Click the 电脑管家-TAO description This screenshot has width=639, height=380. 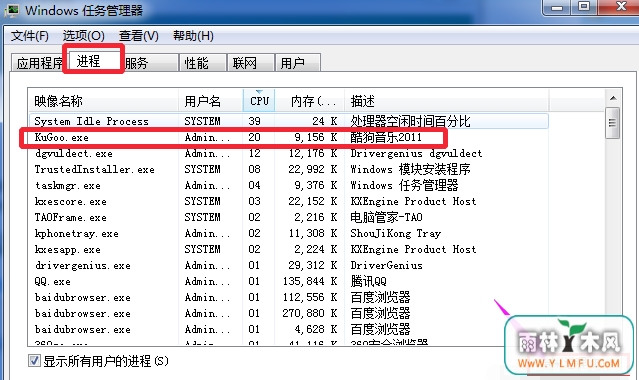click(x=386, y=217)
